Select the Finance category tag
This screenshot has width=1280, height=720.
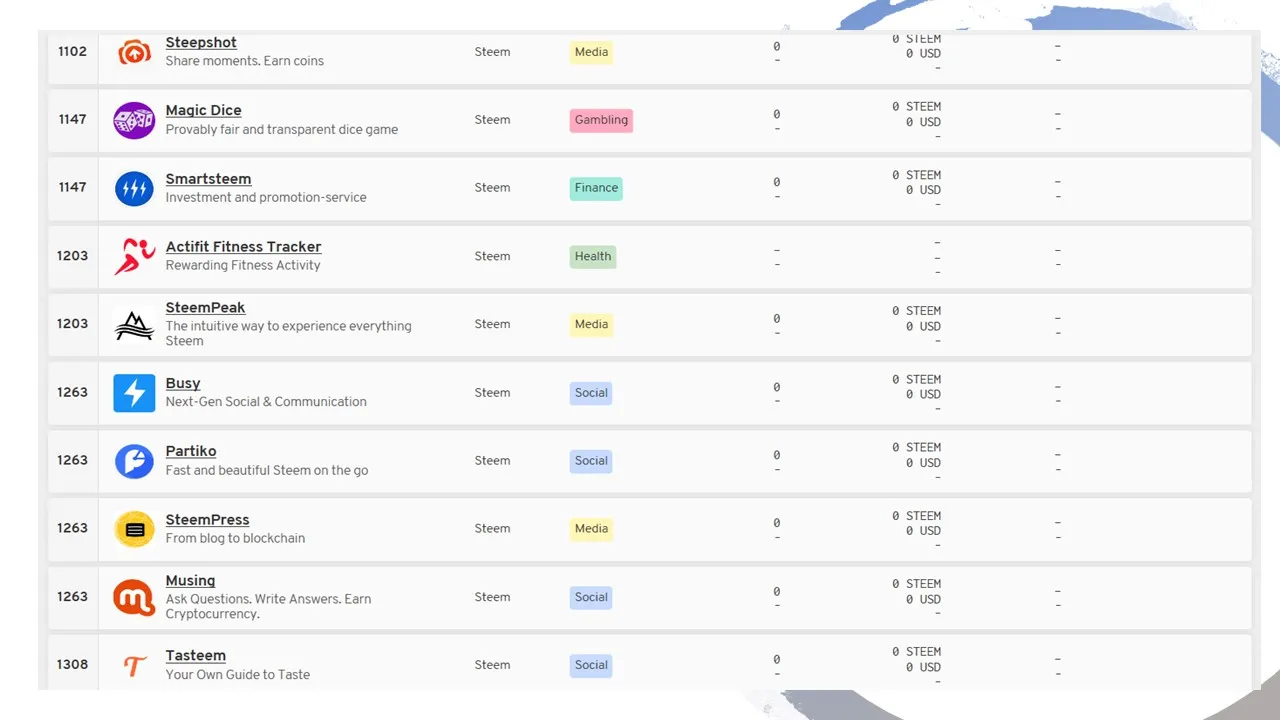click(x=596, y=188)
